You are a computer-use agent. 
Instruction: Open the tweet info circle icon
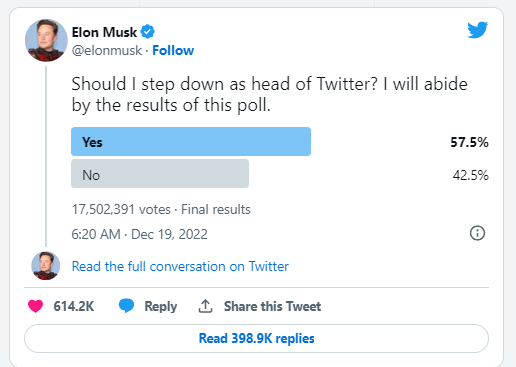(477, 233)
